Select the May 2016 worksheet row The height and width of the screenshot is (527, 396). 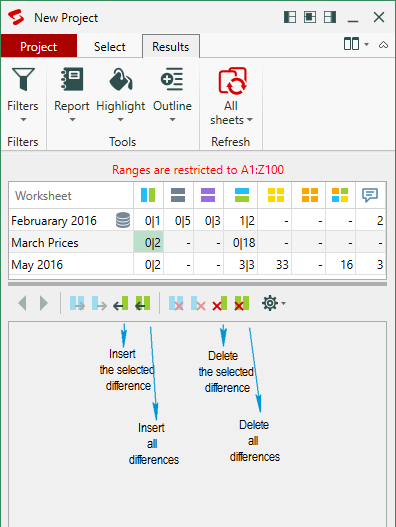click(x=197, y=265)
